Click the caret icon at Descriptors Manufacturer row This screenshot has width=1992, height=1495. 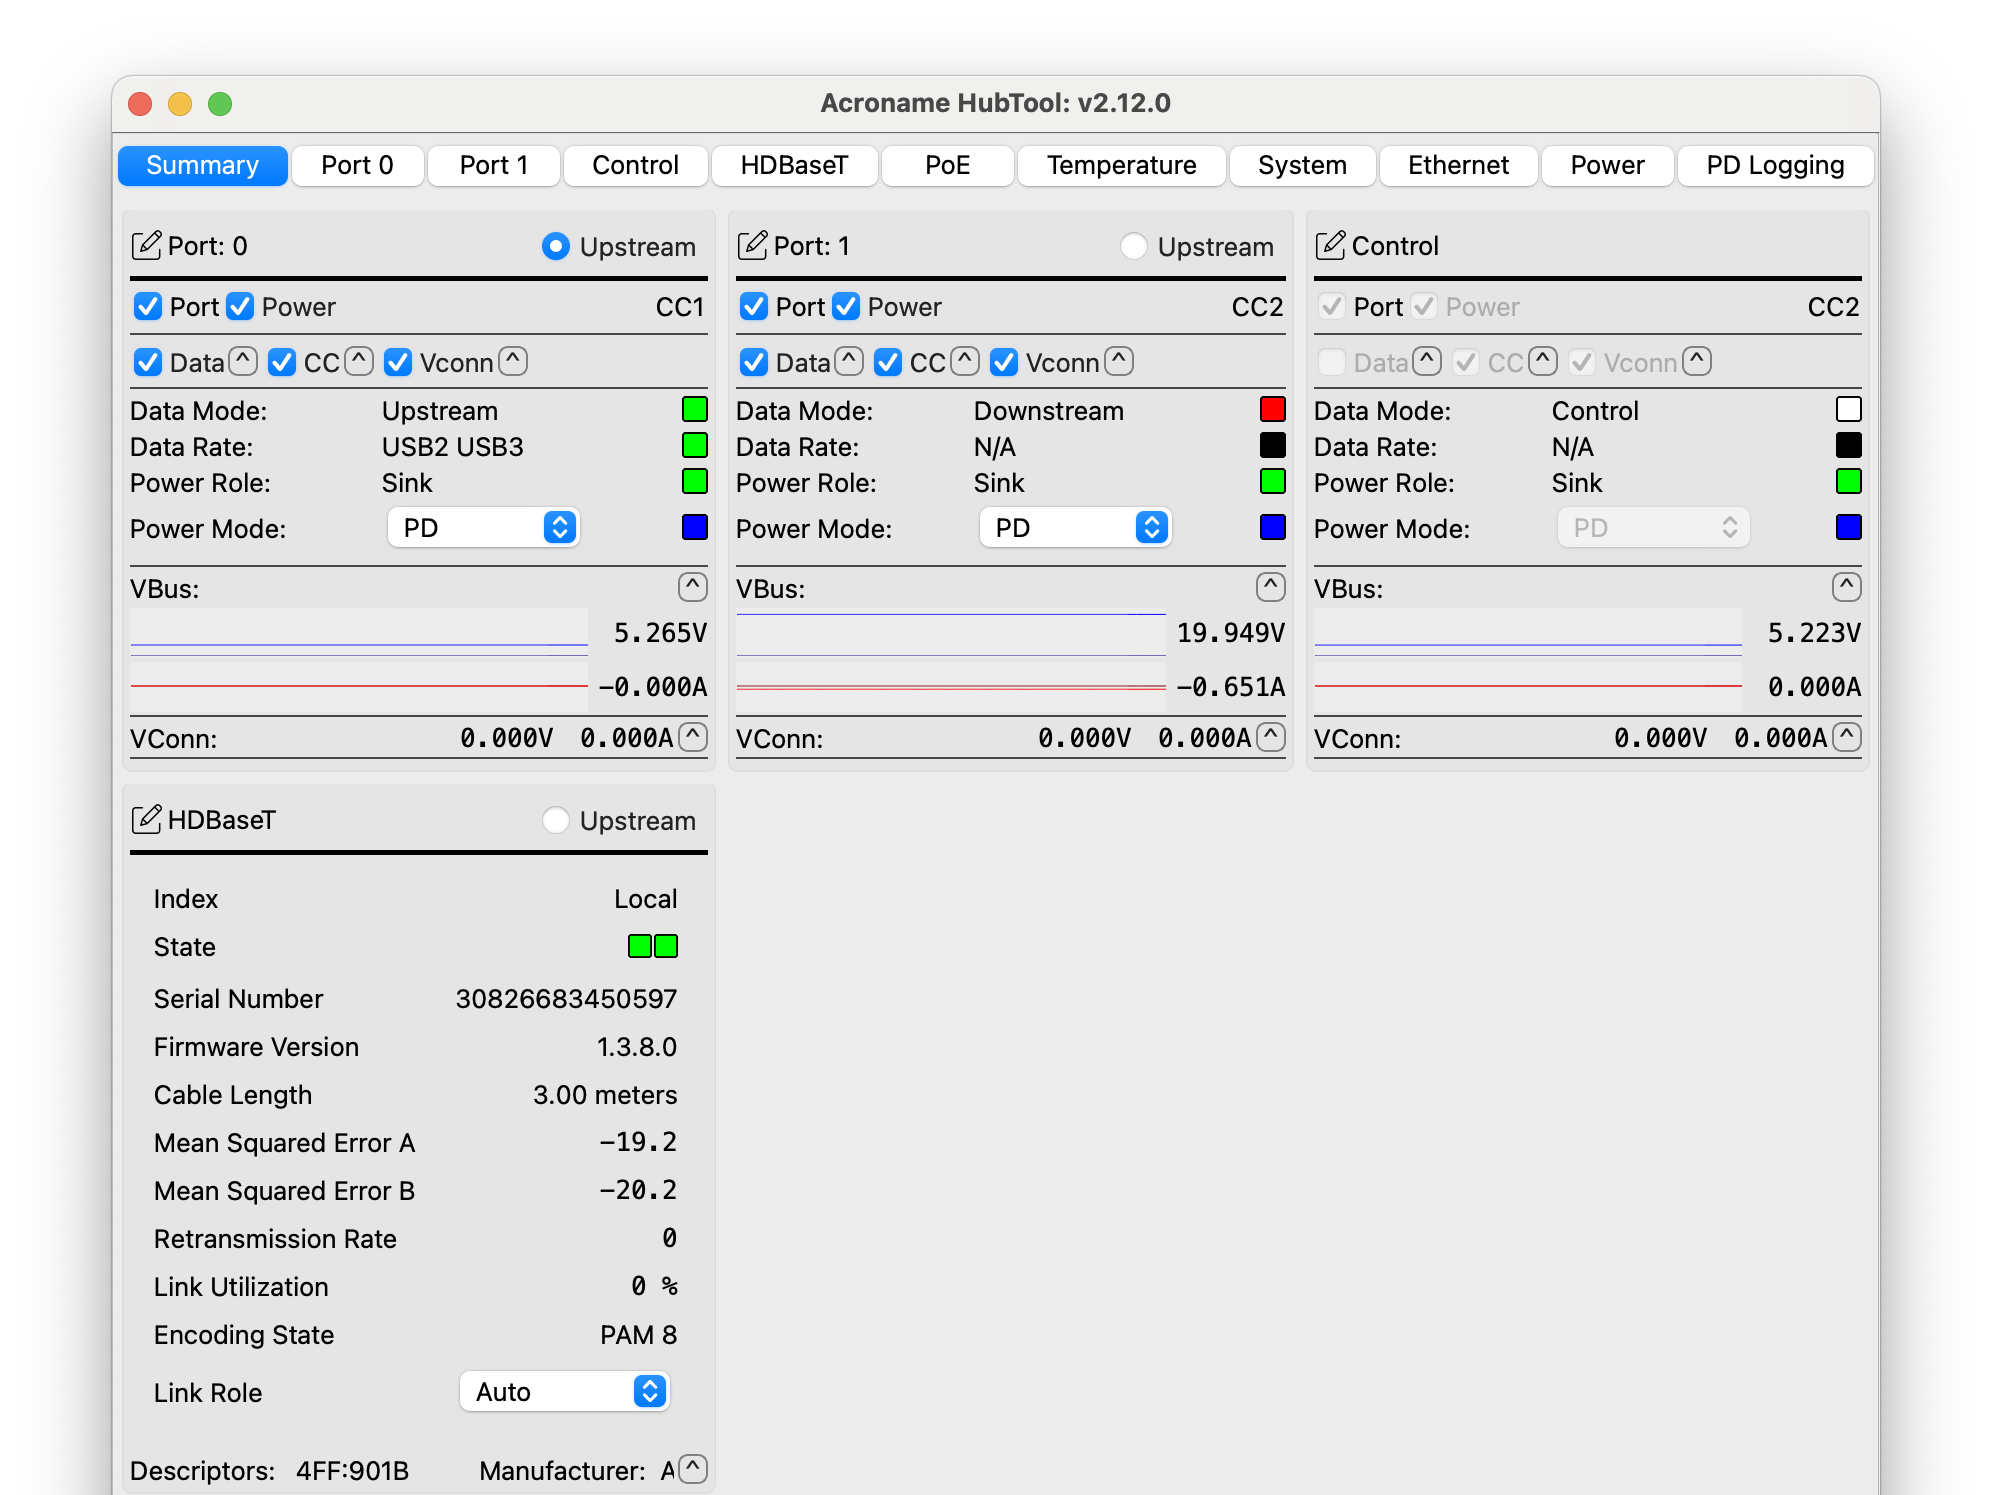click(693, 1468)
